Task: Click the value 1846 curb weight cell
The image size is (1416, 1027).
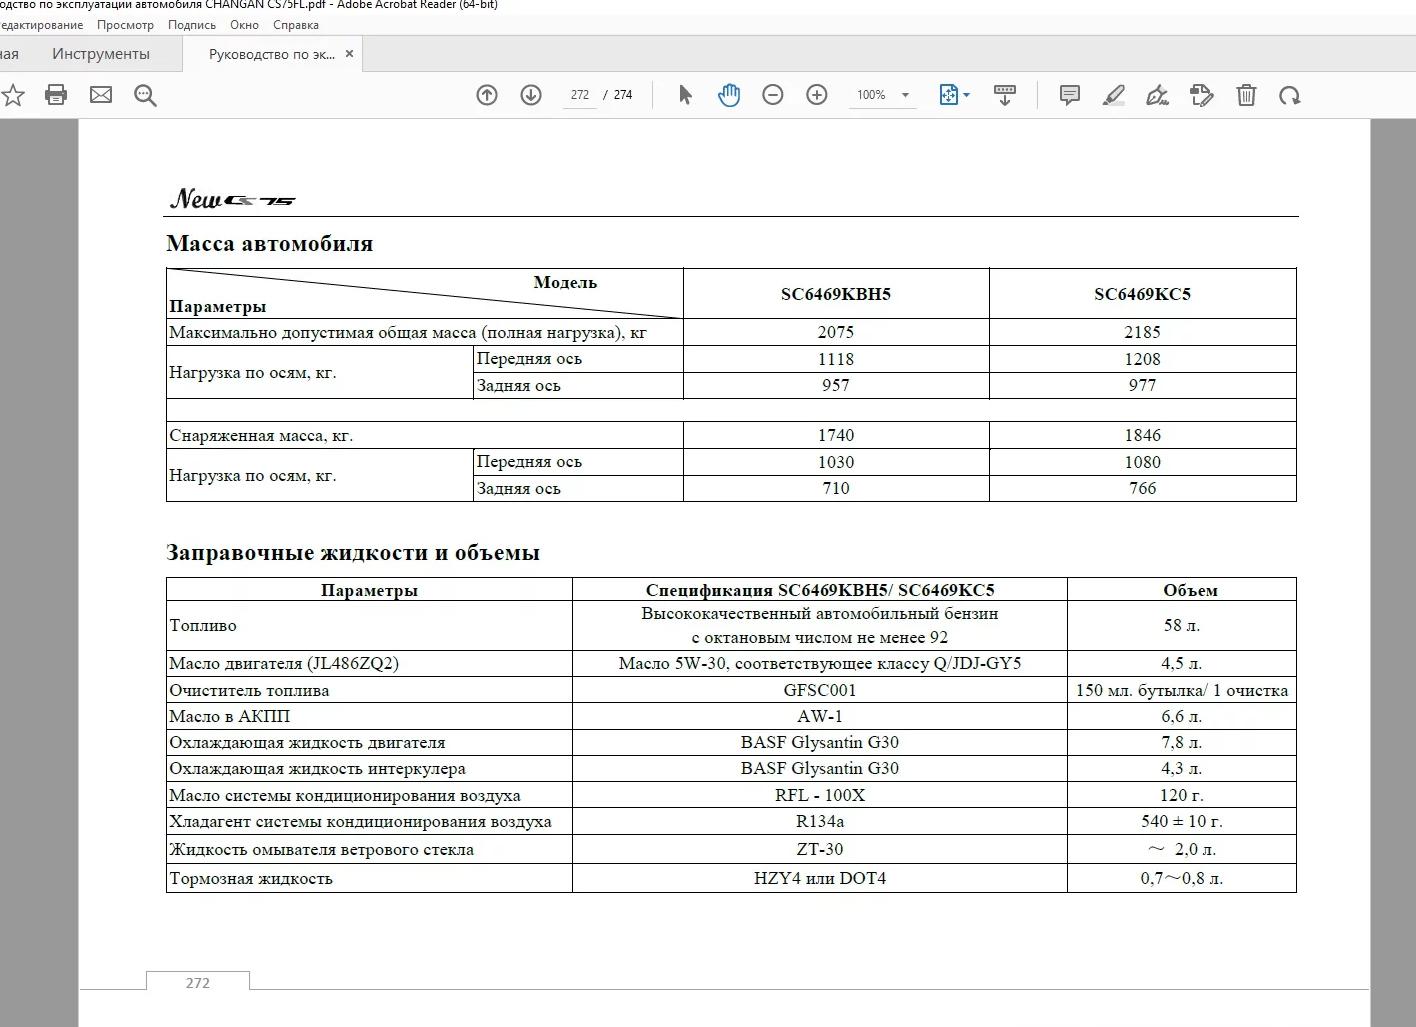Action: pyautogui.click(x=1143, y=436)
